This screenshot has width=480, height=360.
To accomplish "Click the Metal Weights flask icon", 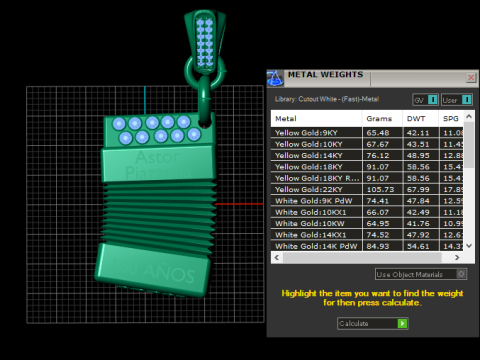I will point(275,79).
